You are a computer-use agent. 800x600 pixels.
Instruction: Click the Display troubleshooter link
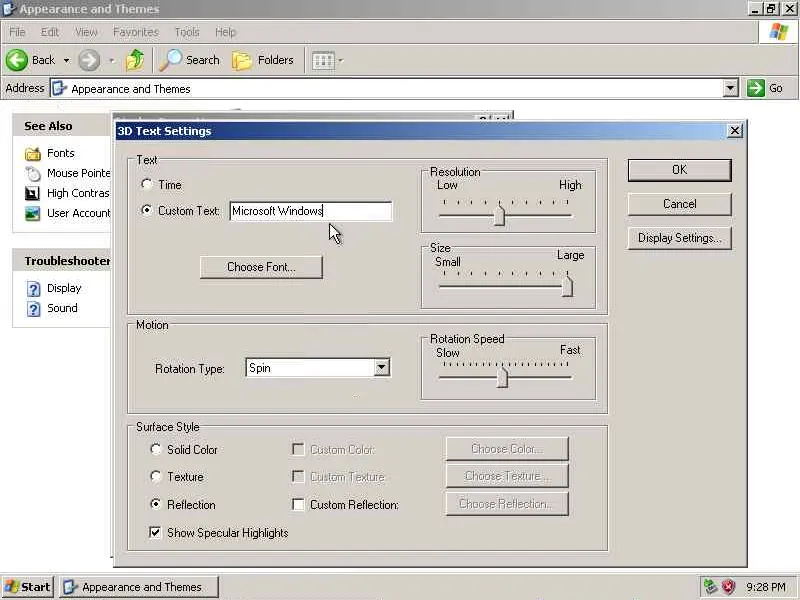click(64, 288)
